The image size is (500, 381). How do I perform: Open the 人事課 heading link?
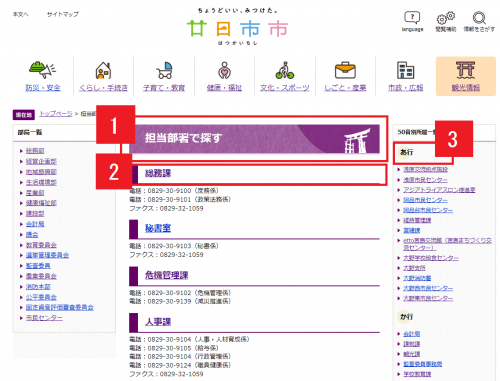point(158,322)
